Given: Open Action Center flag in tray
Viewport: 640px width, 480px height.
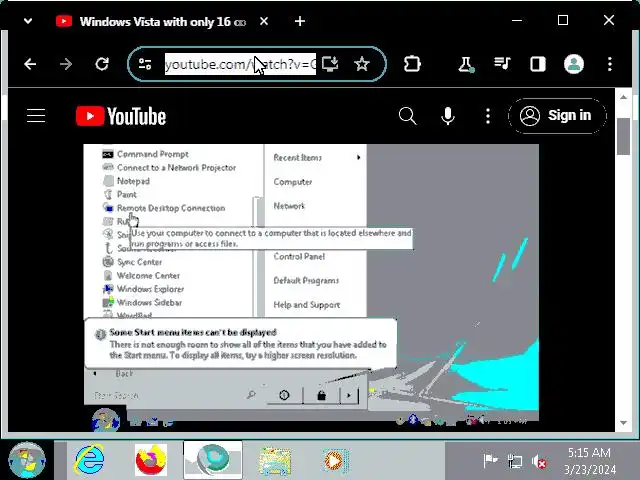Looking at the screenshot, I should [490, 461].
